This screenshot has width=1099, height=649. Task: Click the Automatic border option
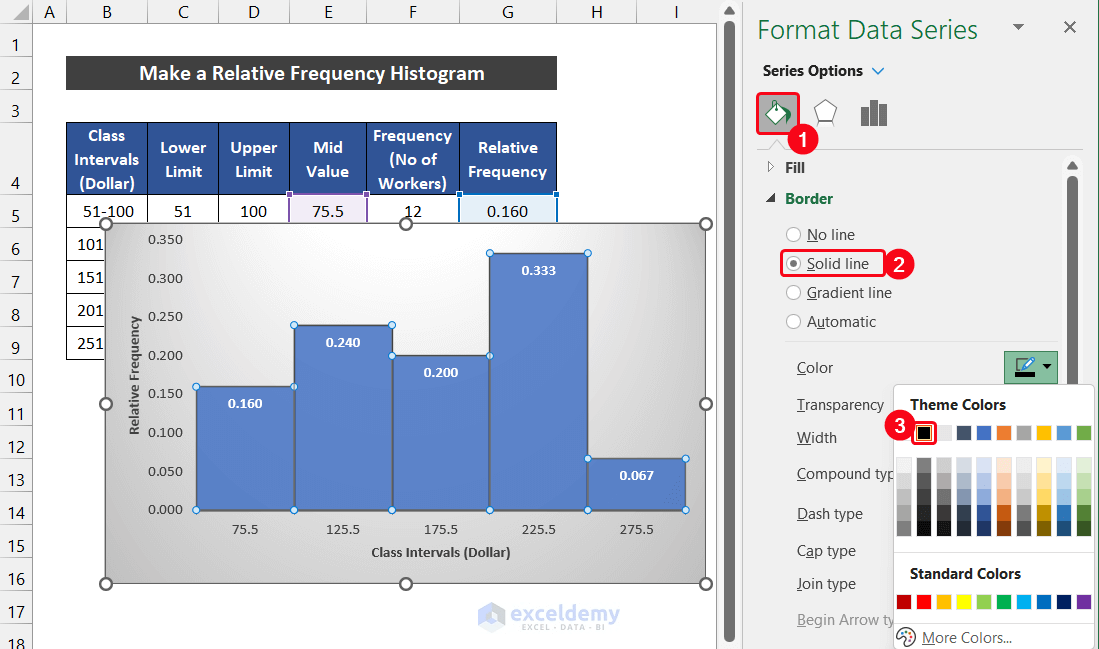793,321
